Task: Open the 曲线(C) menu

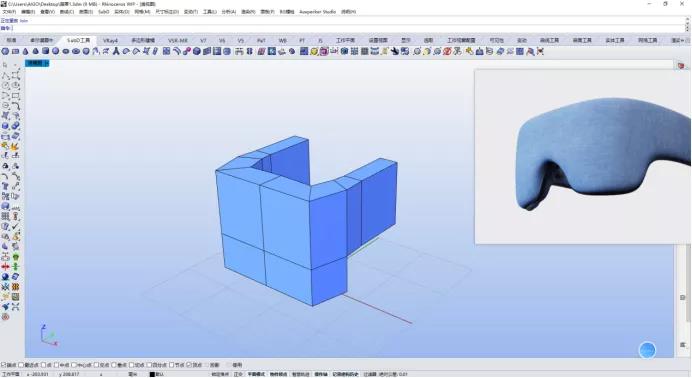Action: click(67, 11)
